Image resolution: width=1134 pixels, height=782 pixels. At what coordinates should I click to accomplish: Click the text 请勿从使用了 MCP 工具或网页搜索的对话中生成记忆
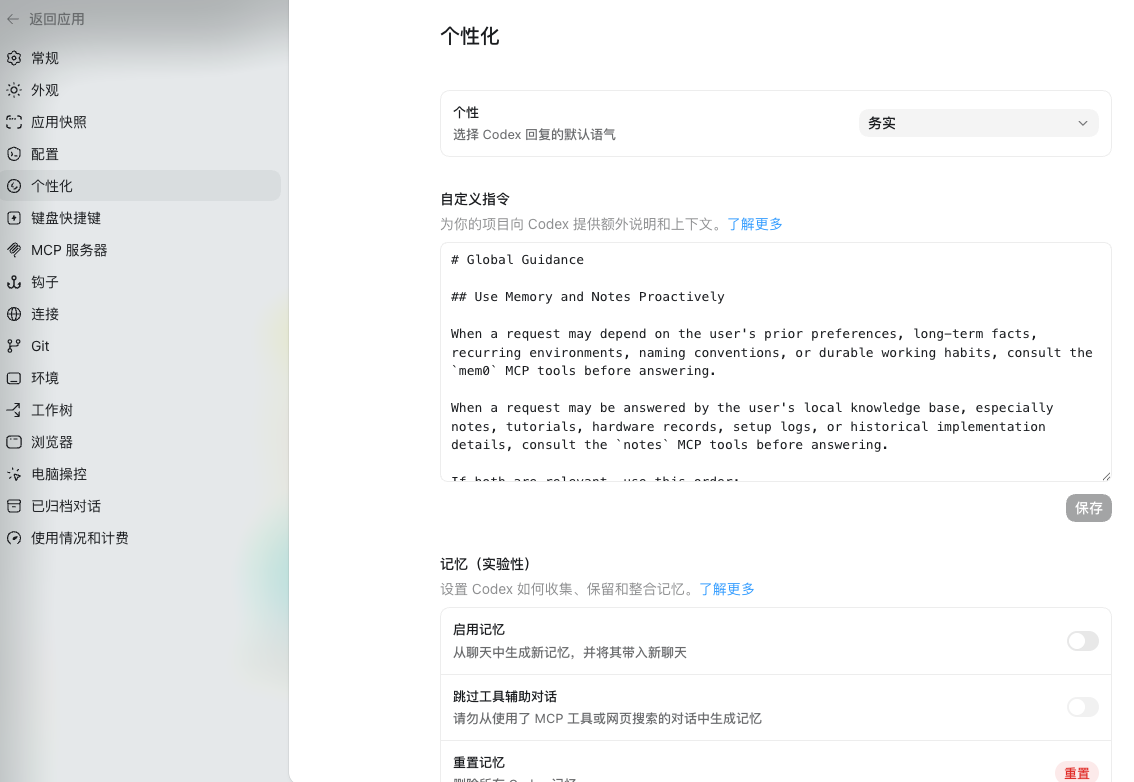(x=607, y=718)
